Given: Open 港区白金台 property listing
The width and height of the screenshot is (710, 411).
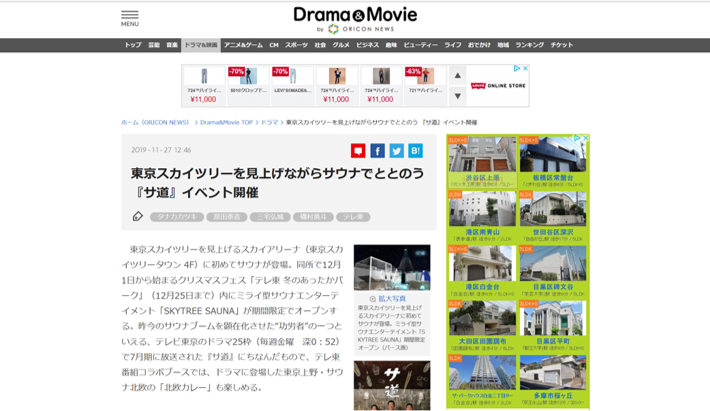Looking at the screenshot, I should (482, 272).
